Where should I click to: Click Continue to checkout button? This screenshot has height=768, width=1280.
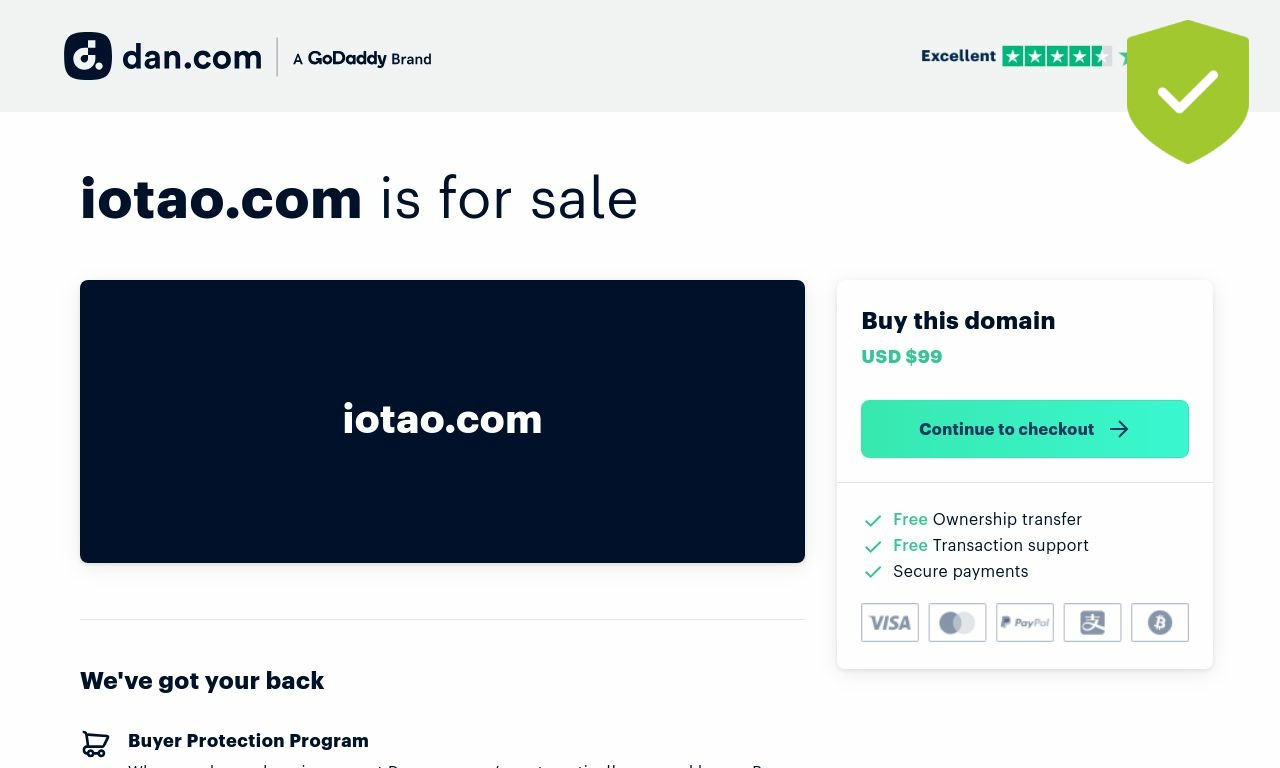[1025, 429]
